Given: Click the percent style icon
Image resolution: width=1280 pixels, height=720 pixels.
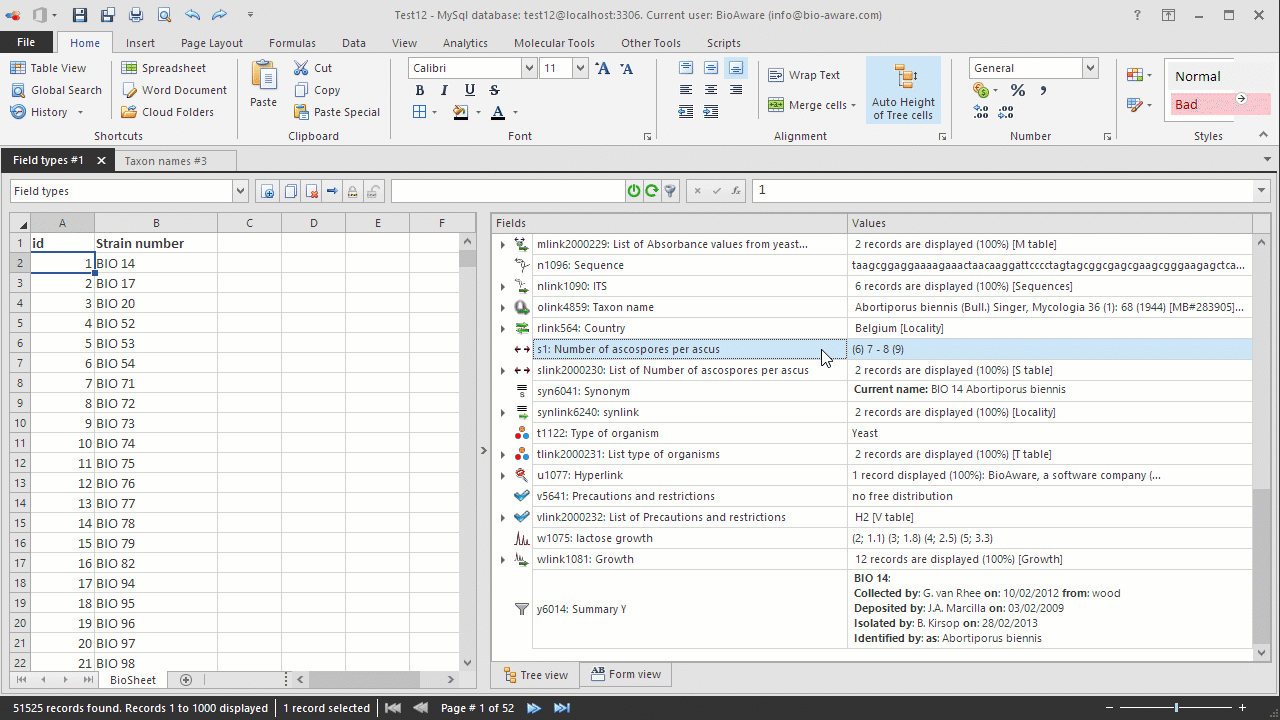Looking at the screenshot, I should click(1017, 90).
